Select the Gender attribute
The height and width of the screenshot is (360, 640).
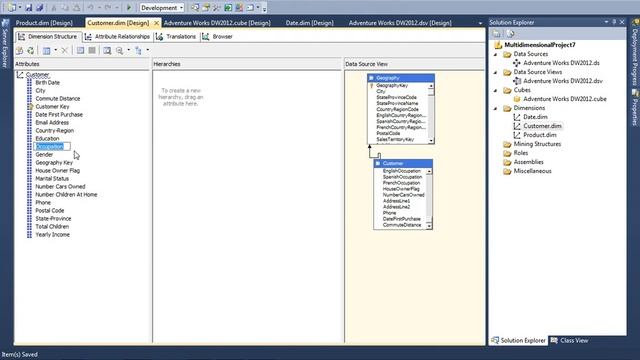click(44, 155)
